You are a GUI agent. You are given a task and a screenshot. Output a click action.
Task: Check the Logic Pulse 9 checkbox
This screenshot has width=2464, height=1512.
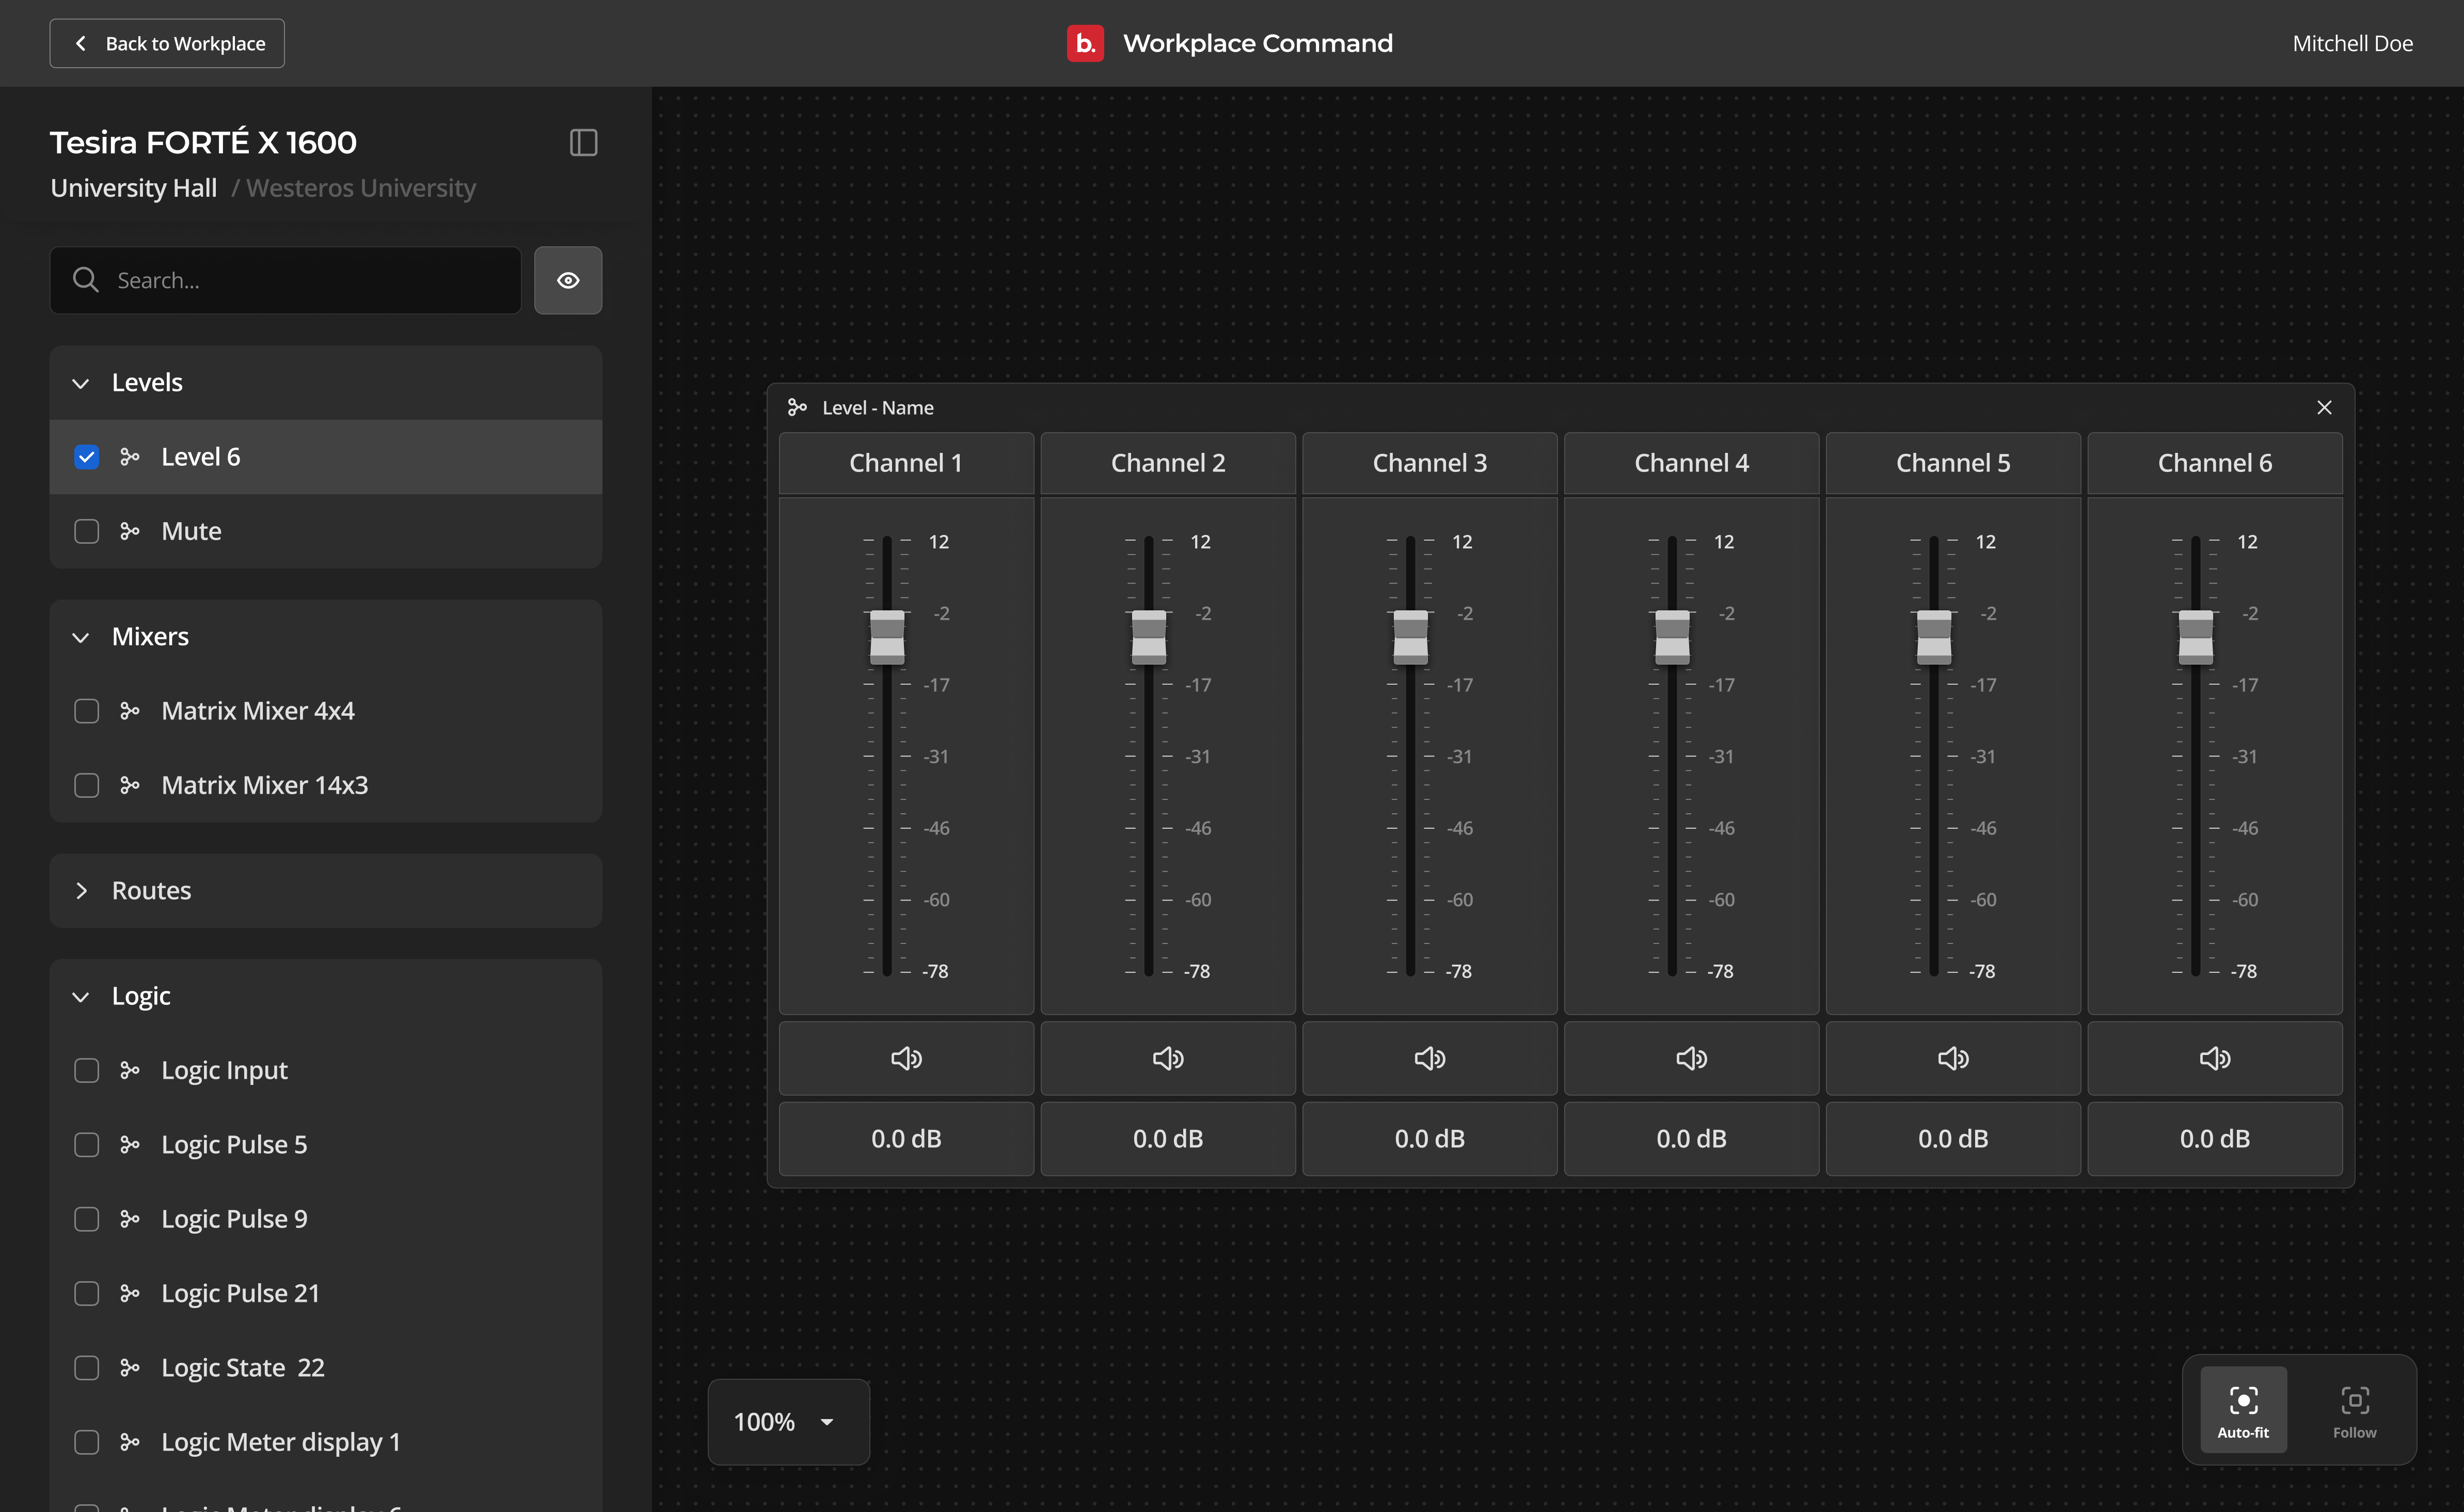click(87, 1219)
